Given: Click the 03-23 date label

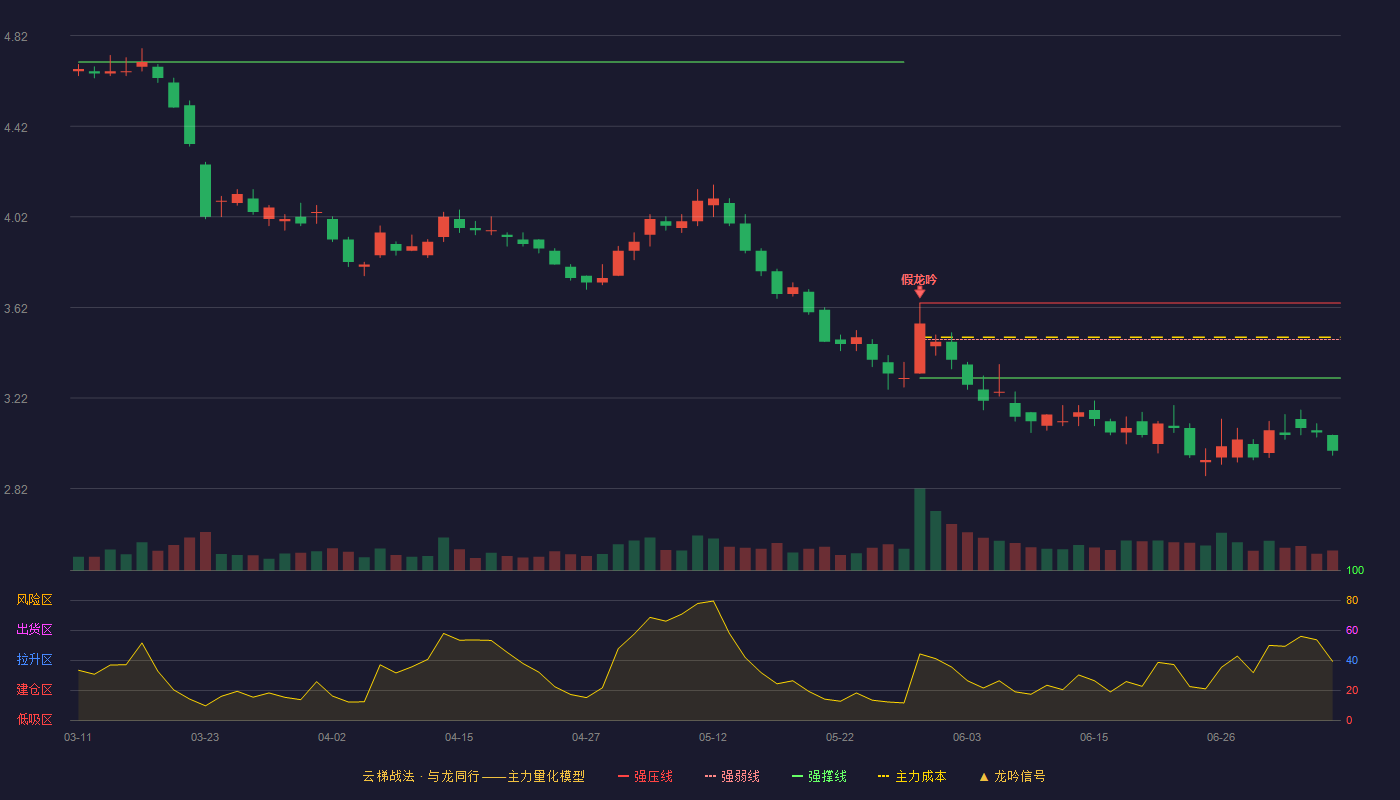Looking at the screenshot, I should pos(205,737).
